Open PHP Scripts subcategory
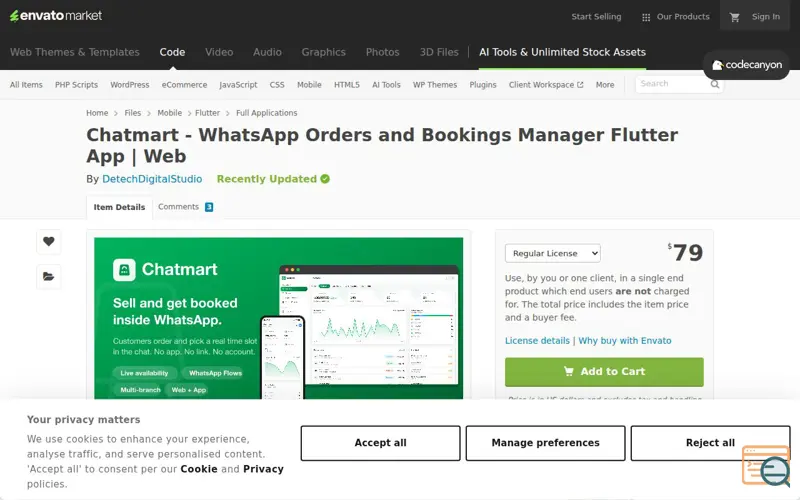 76,85
